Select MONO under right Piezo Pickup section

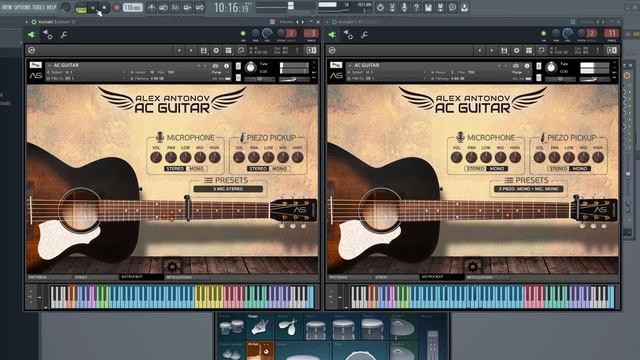pos(580,168)
